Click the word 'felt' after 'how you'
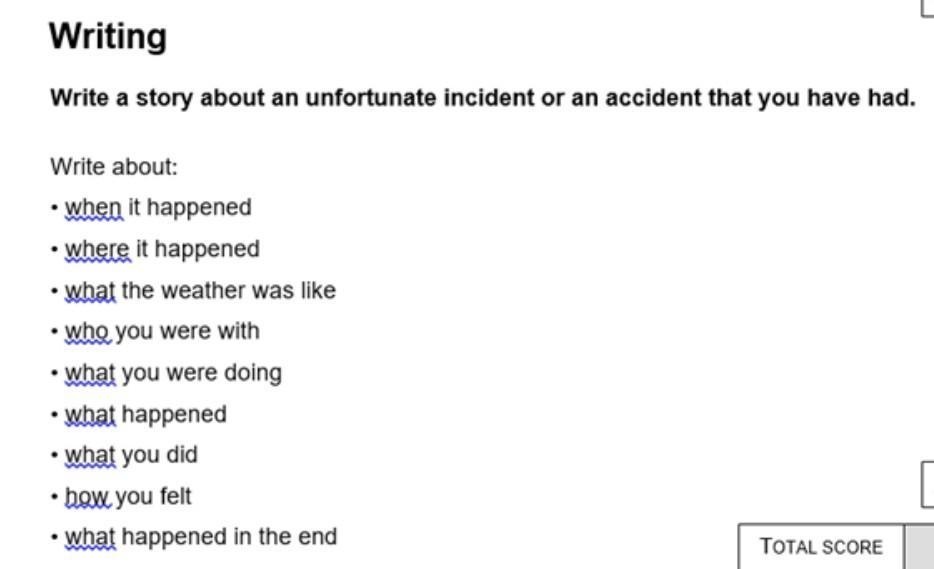934x569 pixels. 175,496
